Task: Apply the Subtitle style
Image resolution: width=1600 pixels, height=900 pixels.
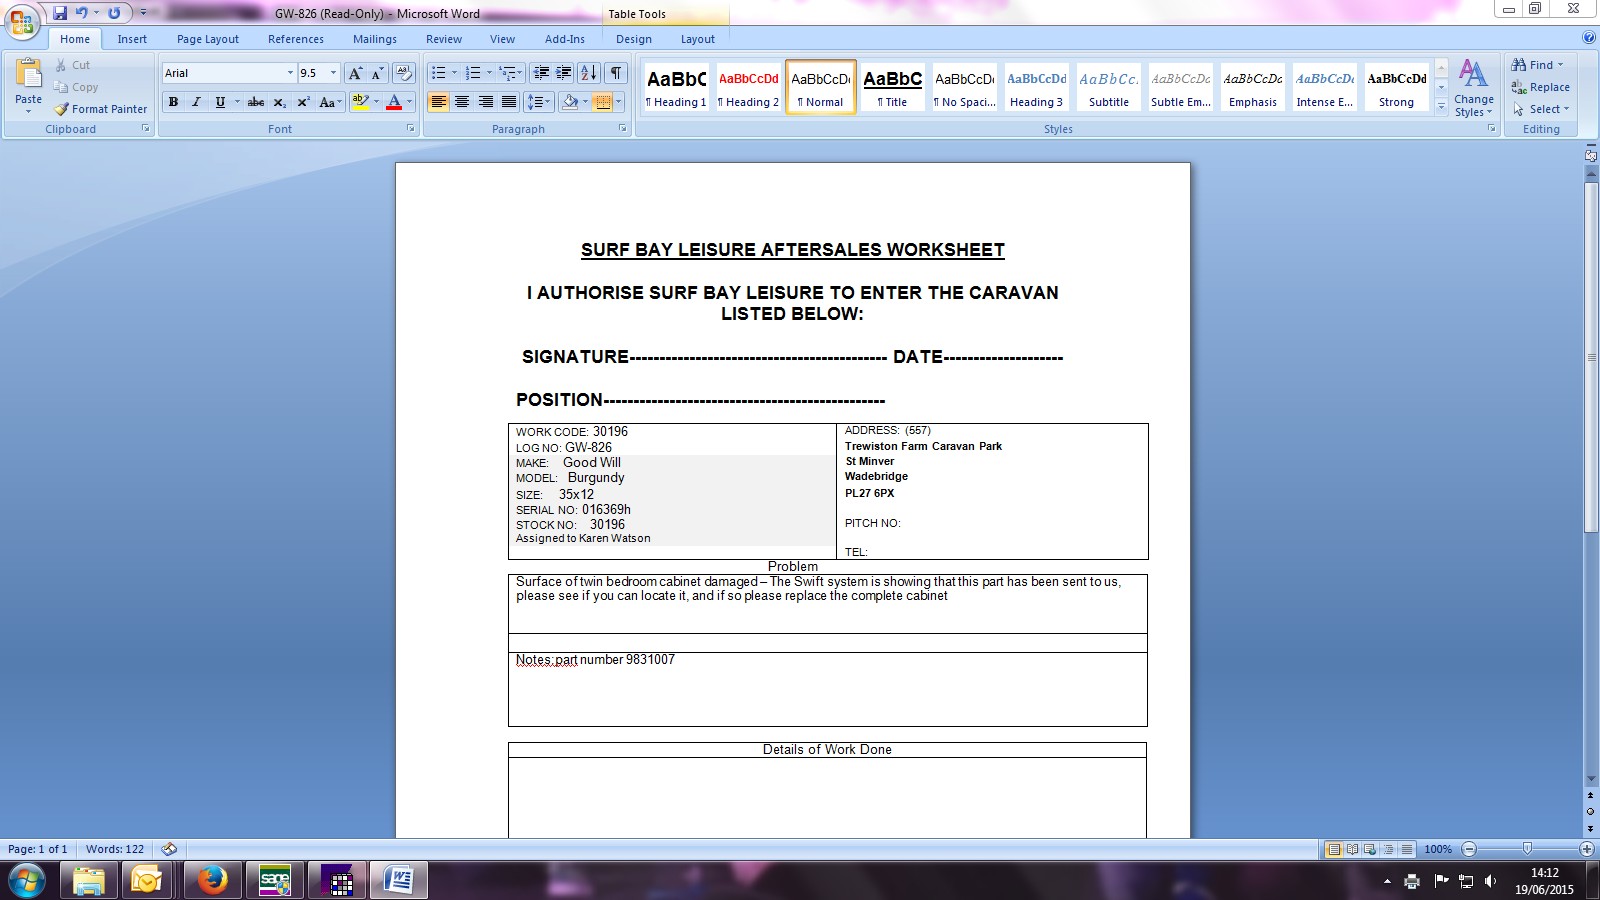Action: tap(1108, 87)
